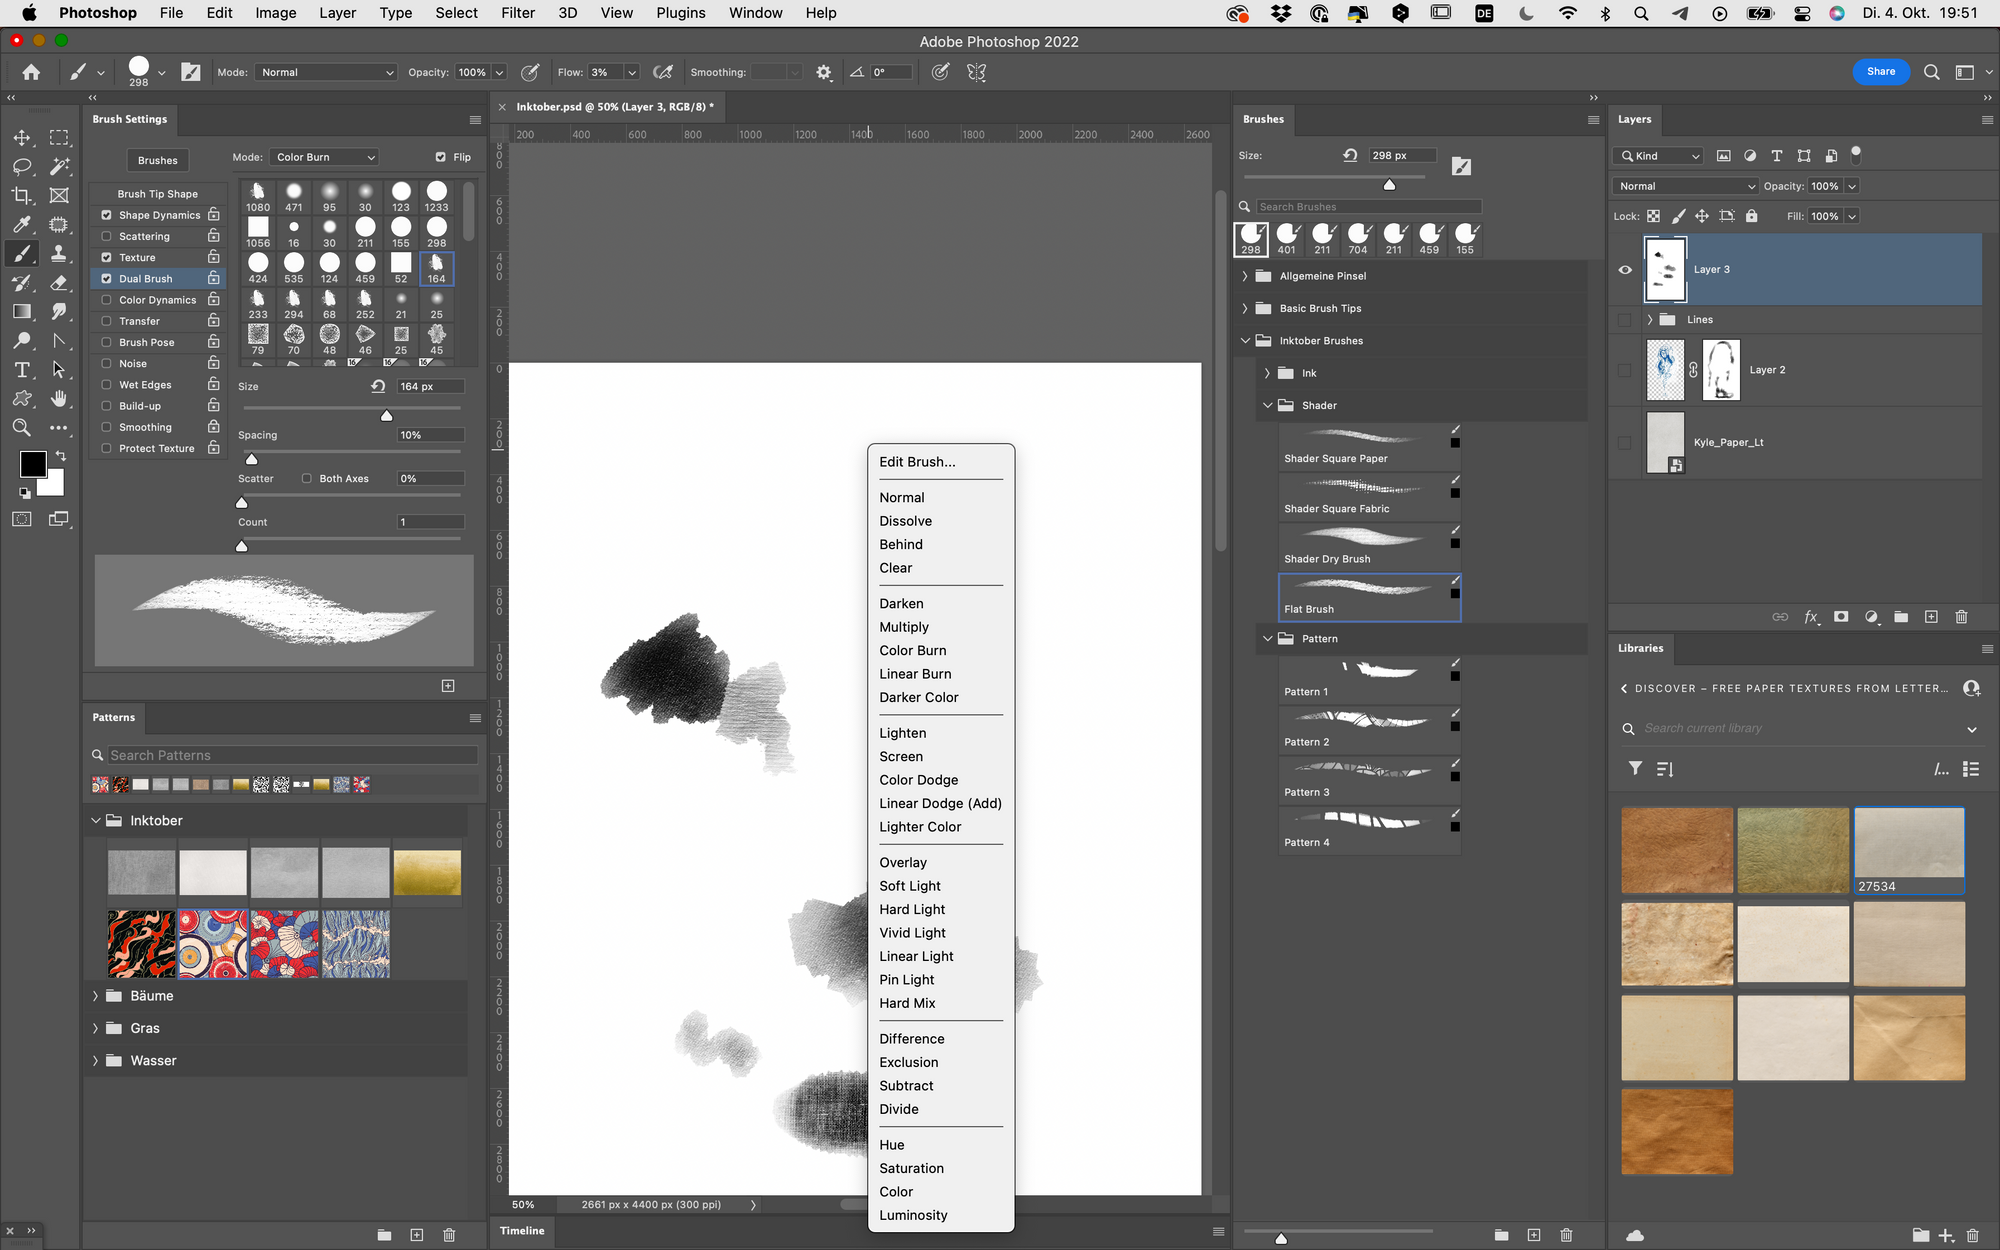The image size is (2000, 1250).
Task: Delete layer with trash icon in Layers panel
Action: click(x=1961, y=617)
